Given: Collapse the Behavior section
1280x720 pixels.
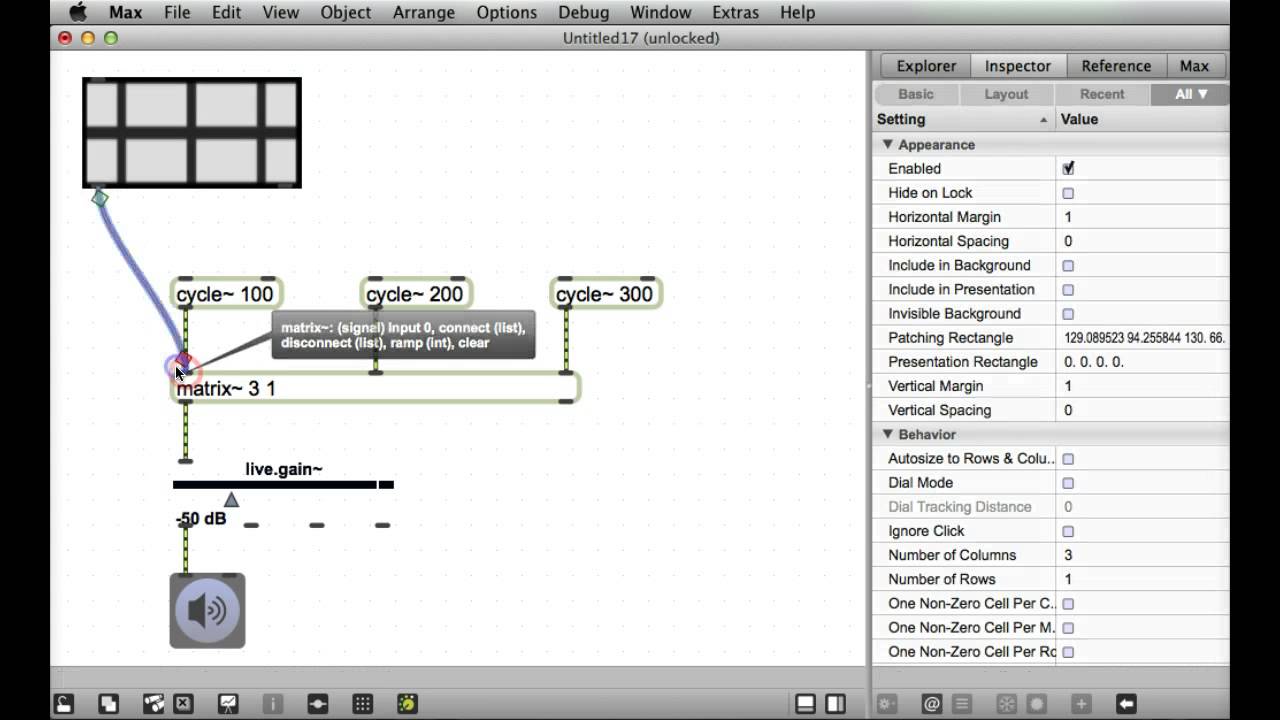Looking at the screenshot, I should pyautogui.click(x=887, y=435).
